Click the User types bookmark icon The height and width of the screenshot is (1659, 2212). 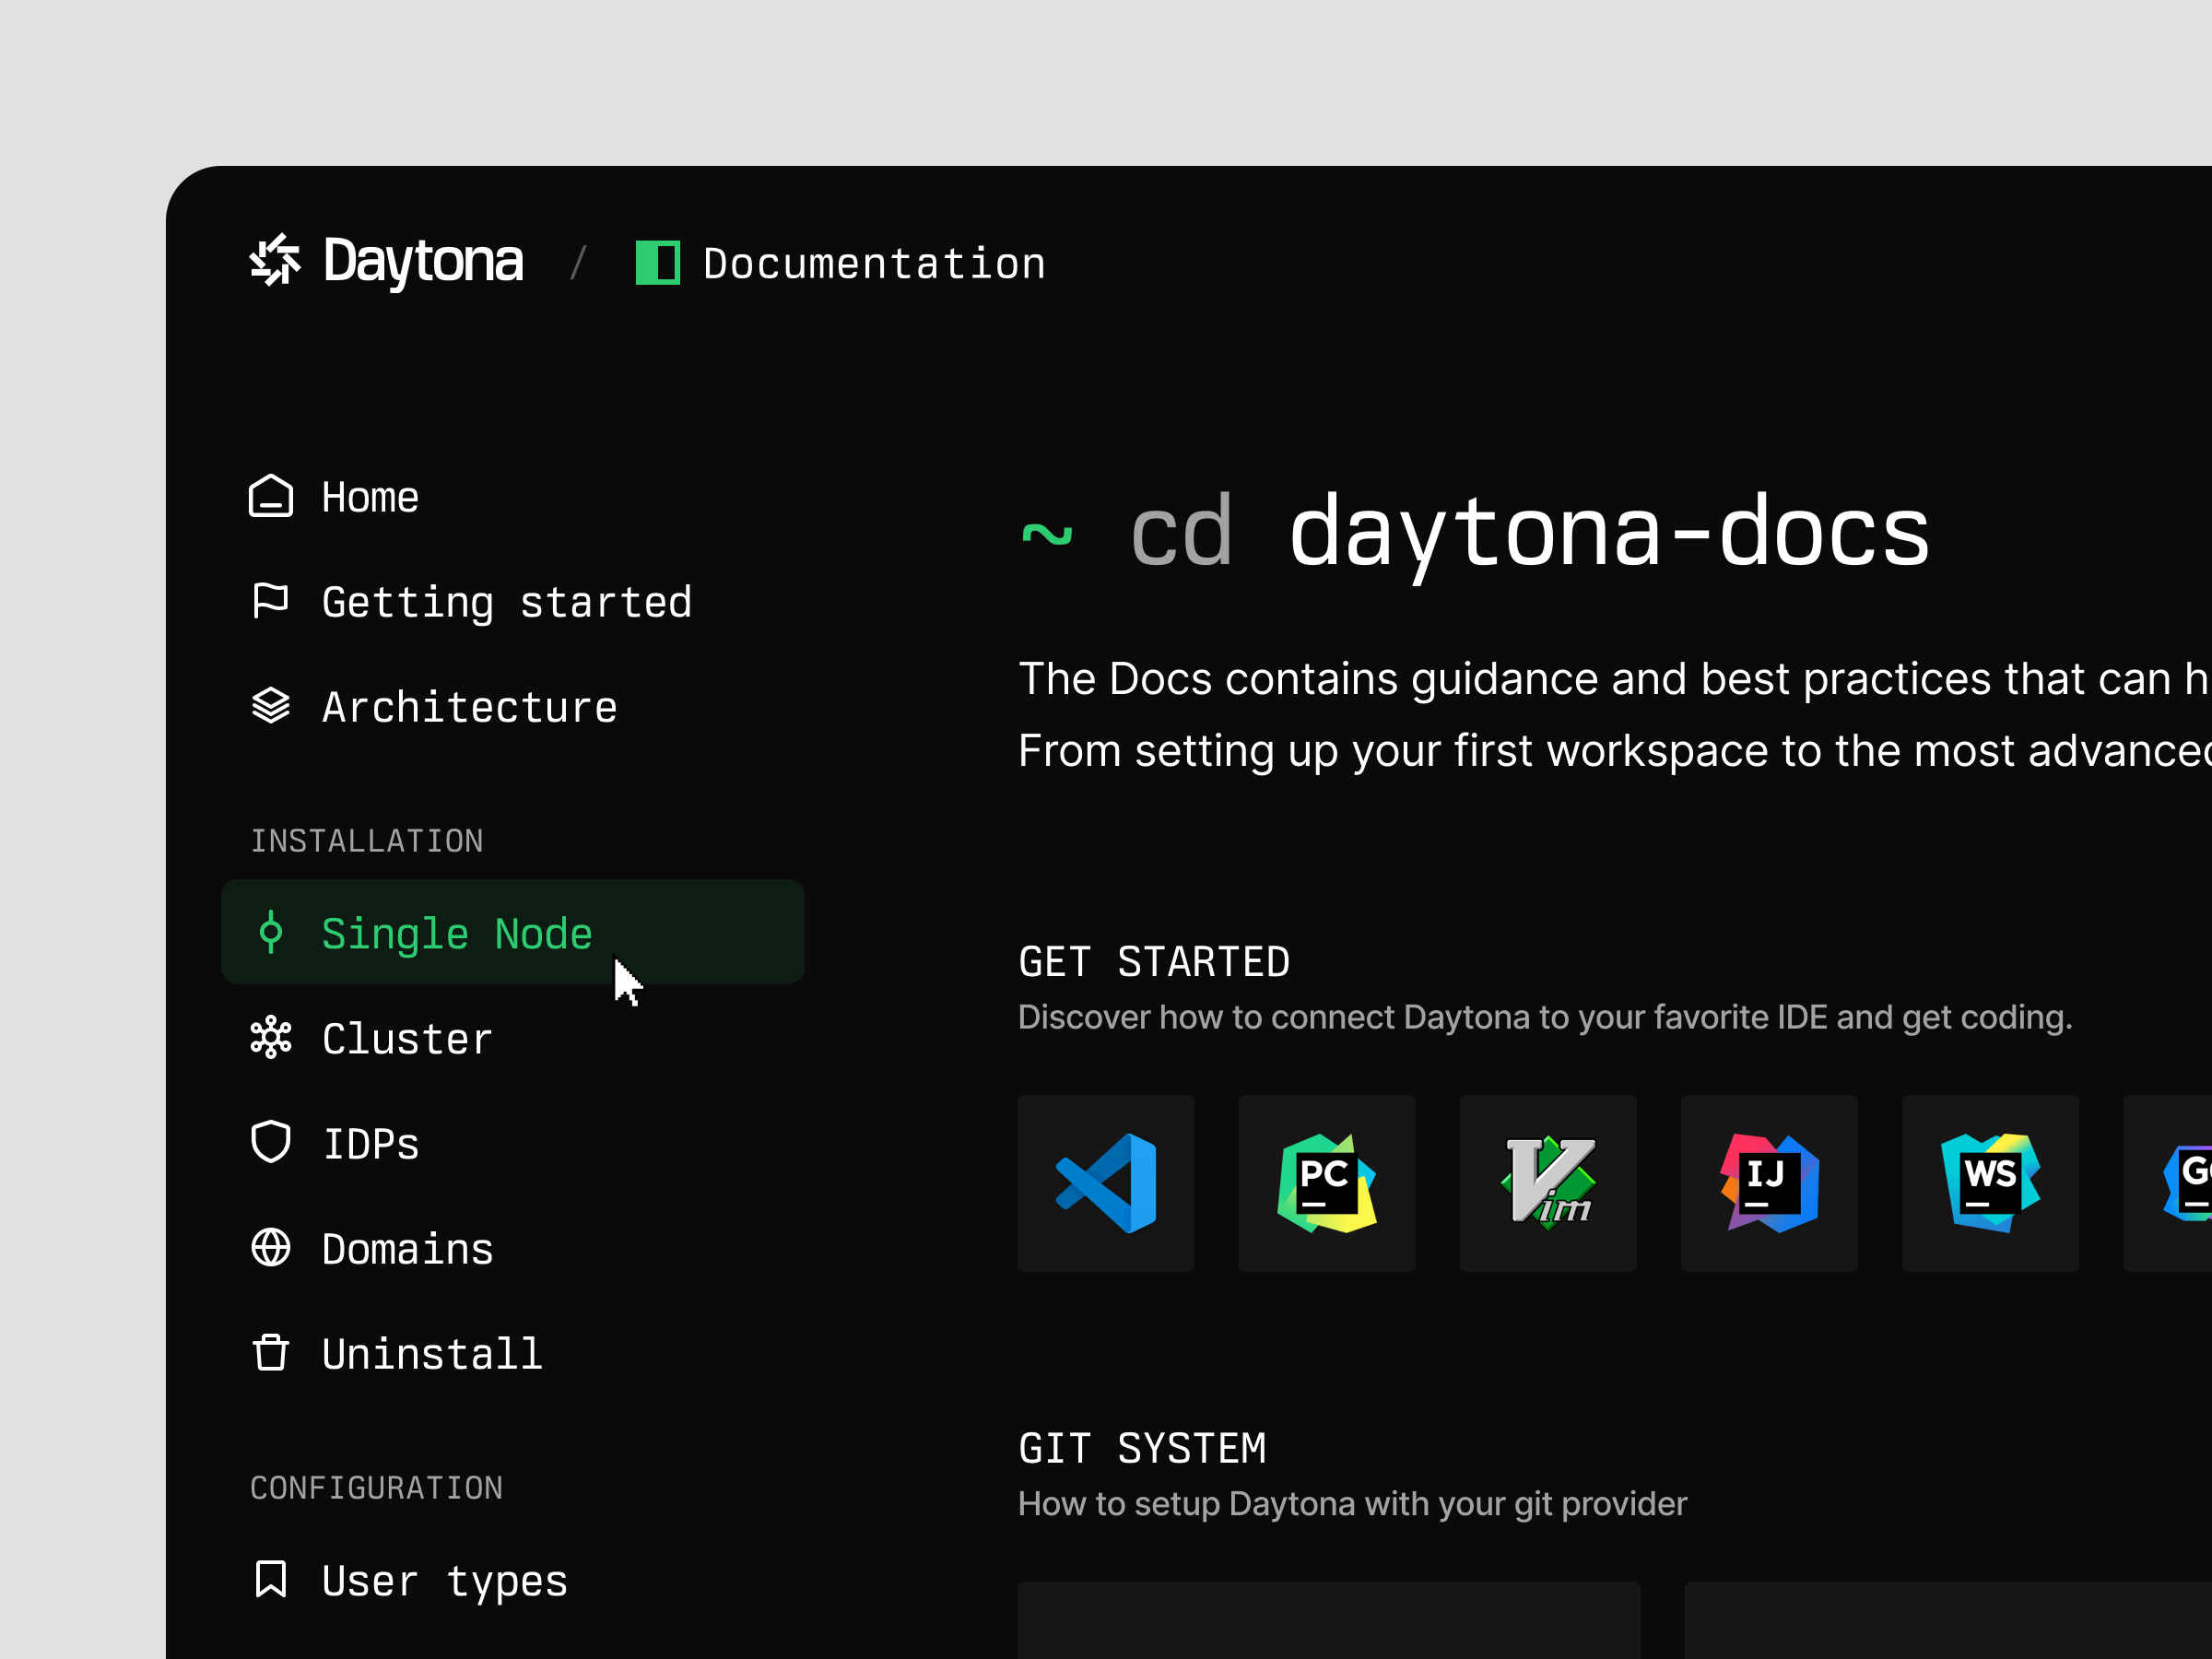pos(271,1579)
